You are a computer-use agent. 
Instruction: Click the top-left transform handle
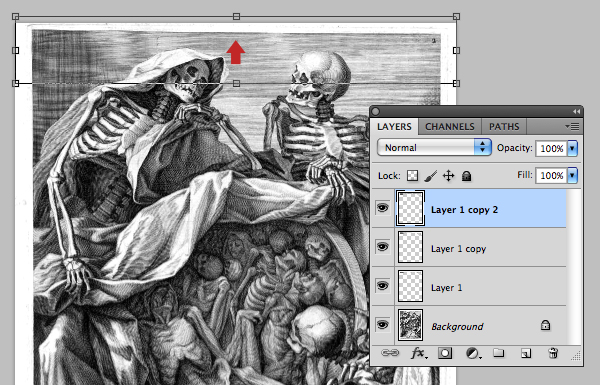15,16
